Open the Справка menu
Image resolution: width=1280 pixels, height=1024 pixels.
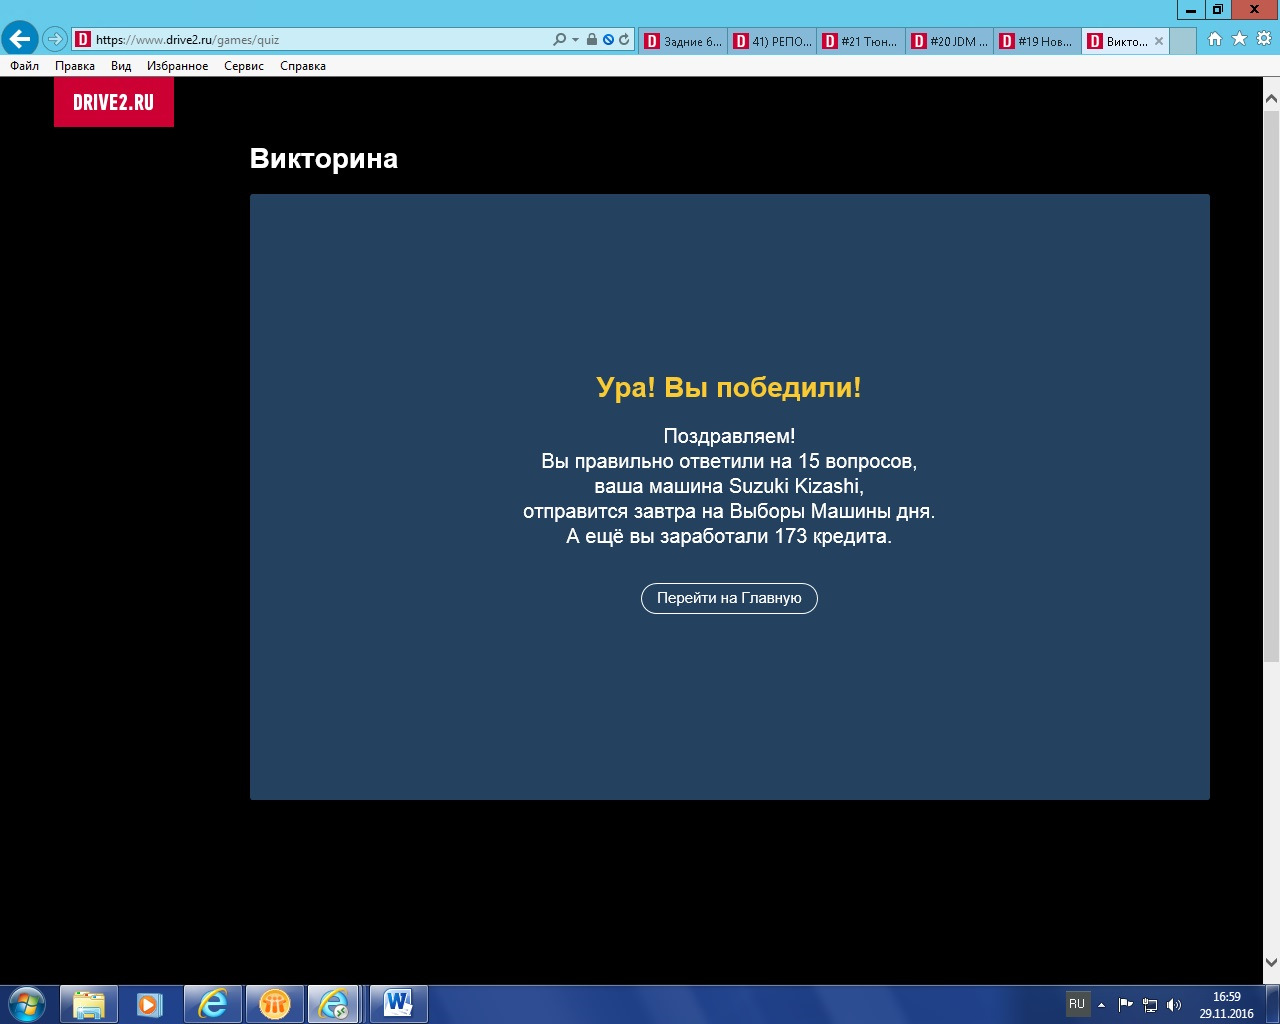pyautogui.click(x=303, y=66)
